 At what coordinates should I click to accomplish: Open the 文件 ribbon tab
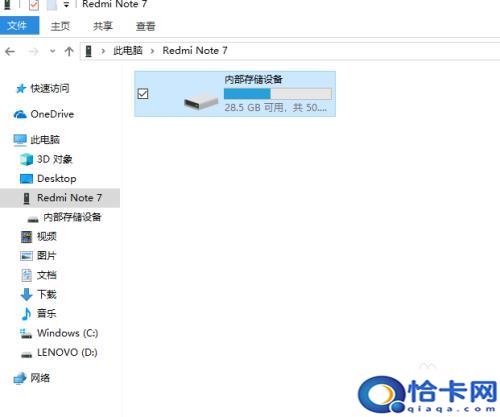click(x=19, y=25)
